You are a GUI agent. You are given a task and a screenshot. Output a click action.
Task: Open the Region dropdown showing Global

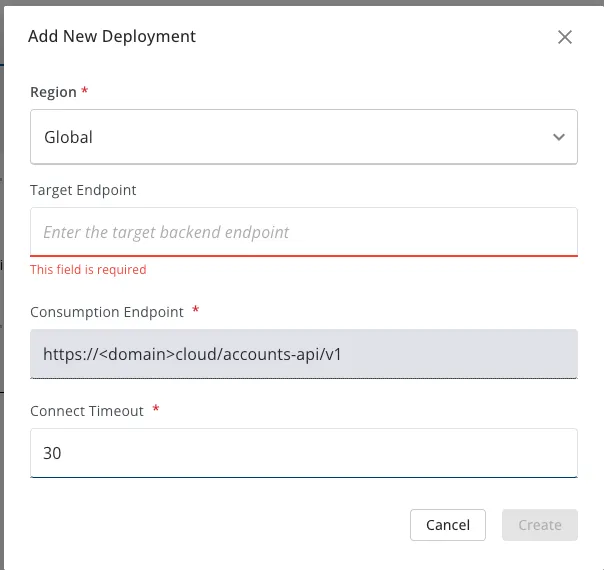[x=304, y=137]
